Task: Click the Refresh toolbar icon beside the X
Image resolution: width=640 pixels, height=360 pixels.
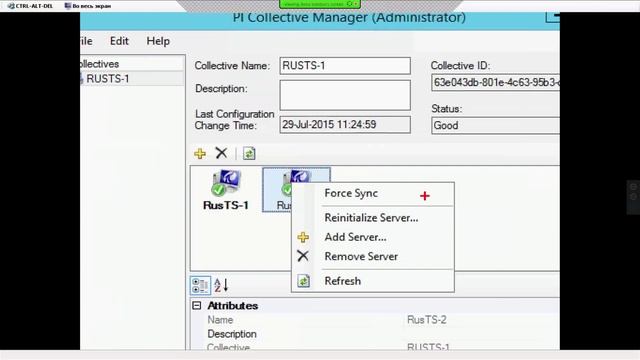Action: [x=249, y=153]
